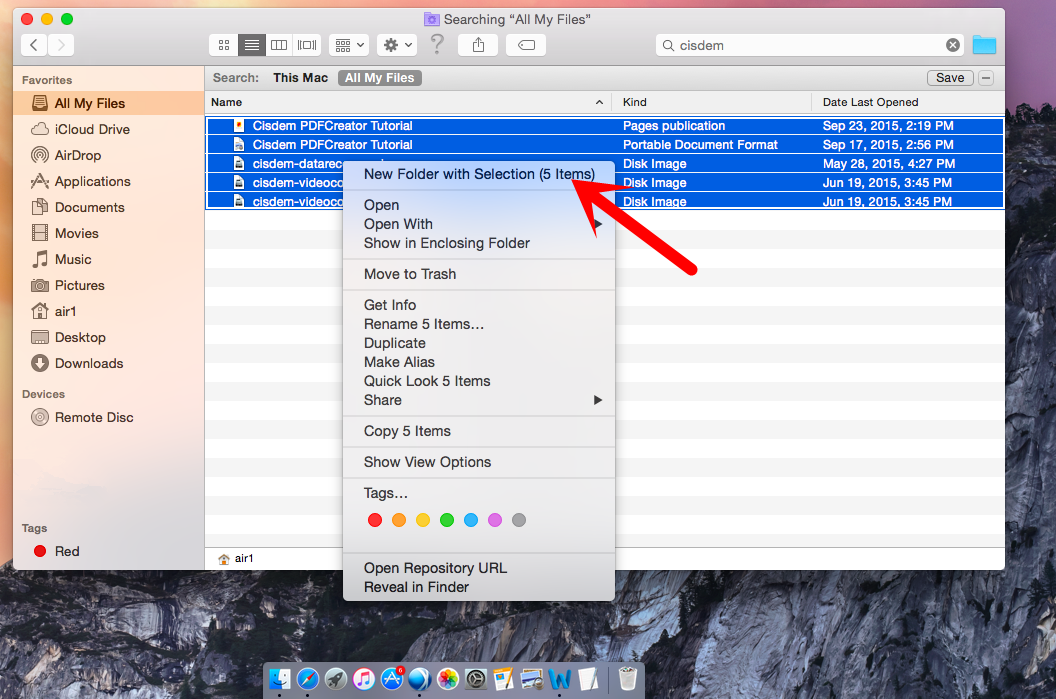
Task: Open the item arrangement dropdown
Action: coord(349,45)
